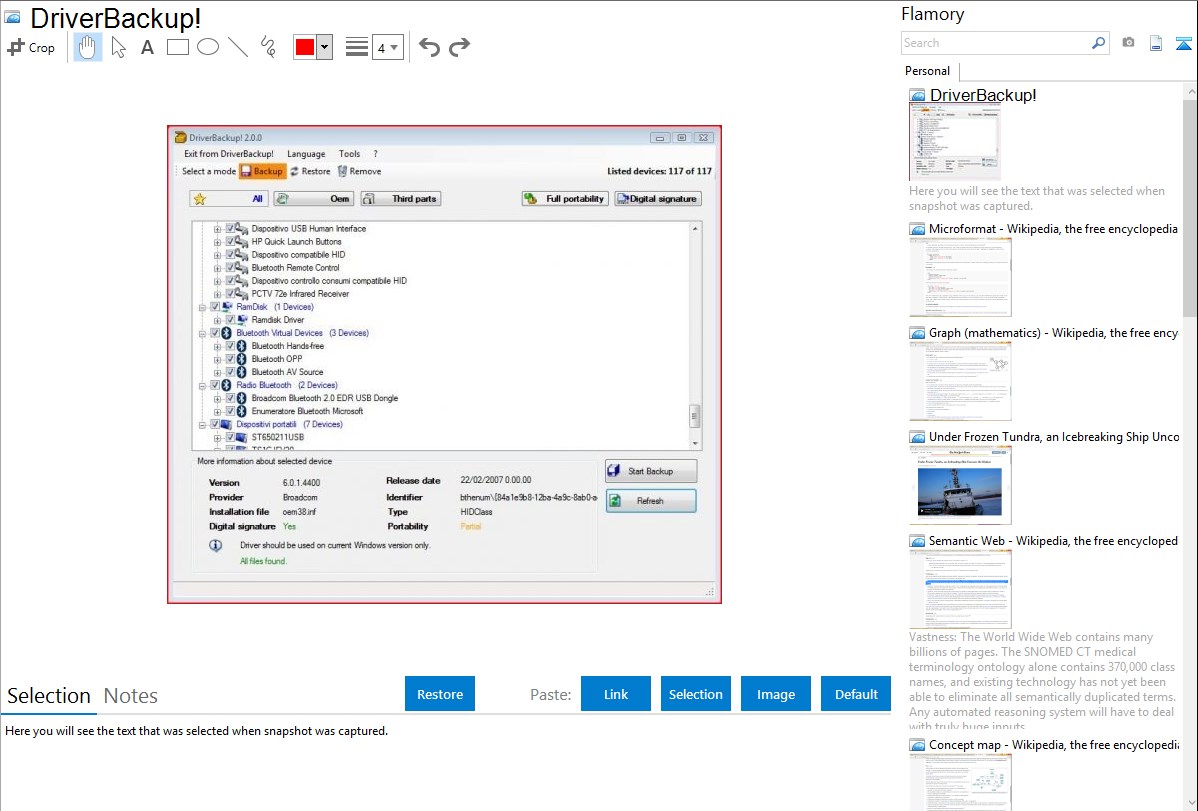This screenshot has width=1198, height=811.
Task: Toggle the PCTV 72e Infrared Receiver checkbox
Action: (230, 294)
